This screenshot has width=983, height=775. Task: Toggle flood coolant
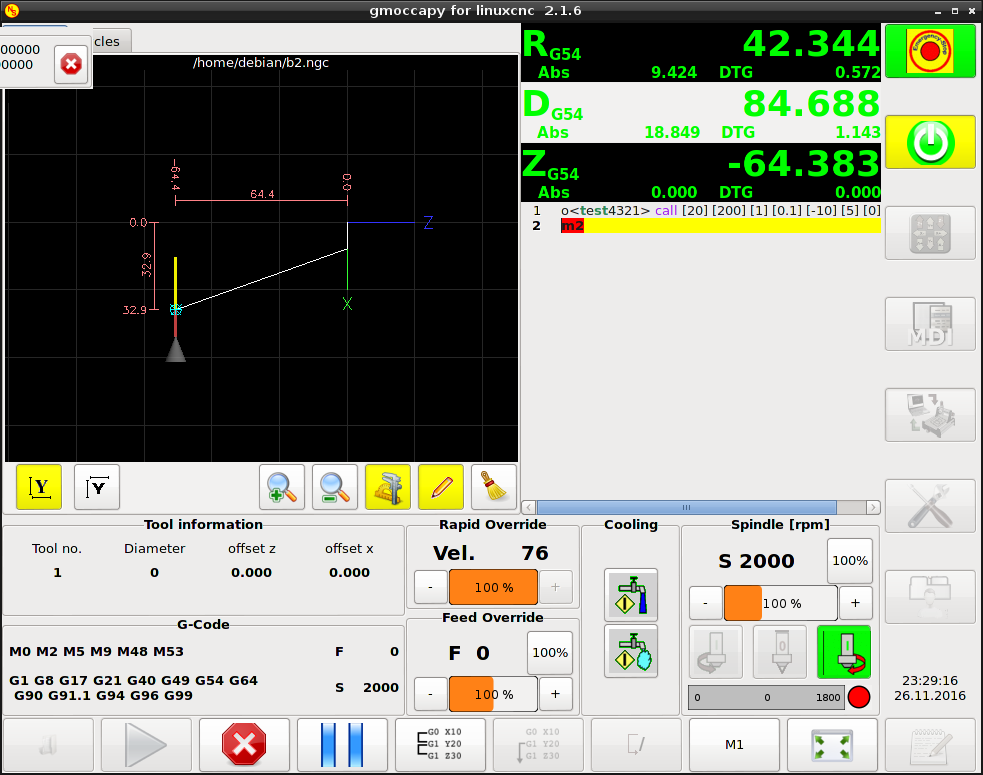[631, 595]
